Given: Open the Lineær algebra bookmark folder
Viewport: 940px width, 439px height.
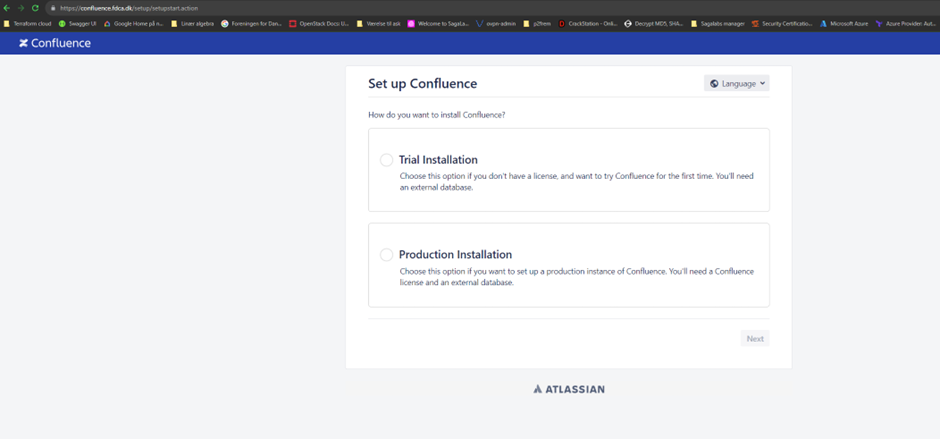Looking at the screenshot, I should tap(193, 23).
